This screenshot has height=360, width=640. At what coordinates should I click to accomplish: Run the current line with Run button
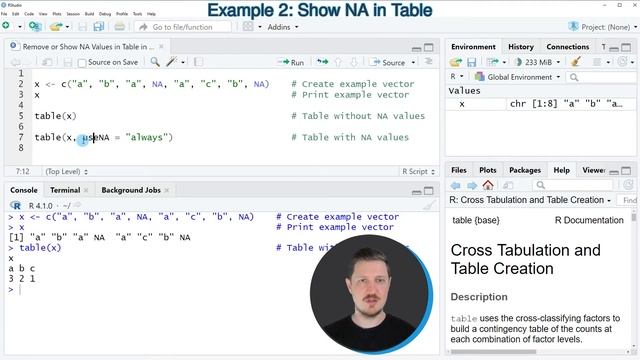click(291, 62)
